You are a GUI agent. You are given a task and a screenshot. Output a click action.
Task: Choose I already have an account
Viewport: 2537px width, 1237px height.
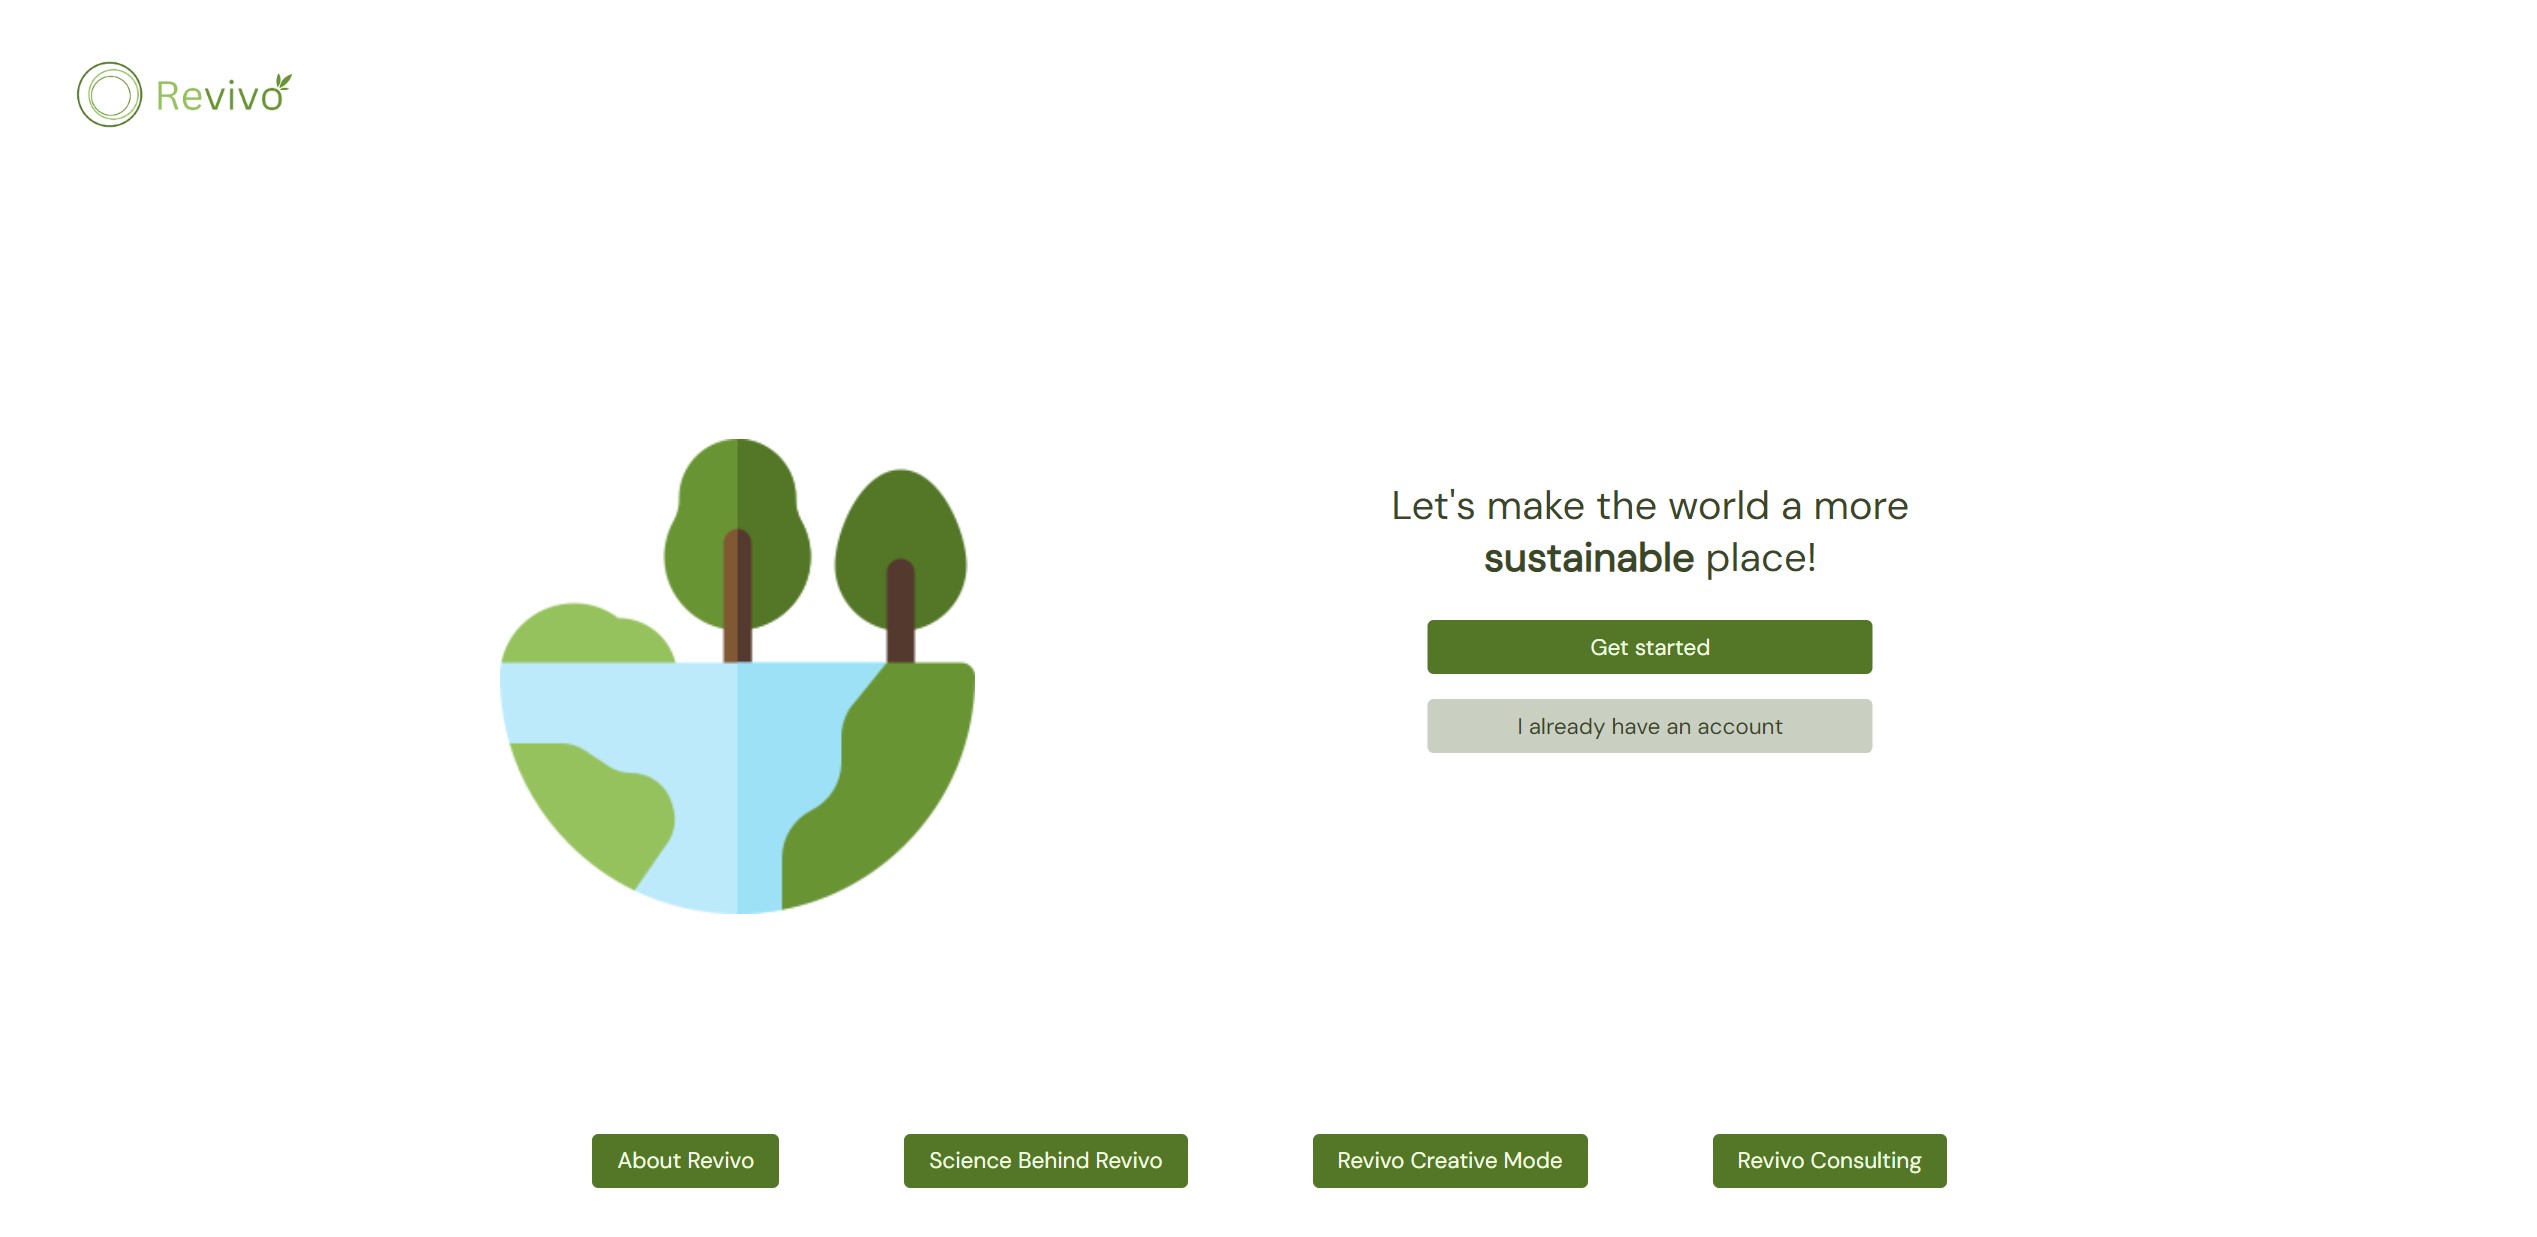pyautogui.click(x=1649, y=726)
